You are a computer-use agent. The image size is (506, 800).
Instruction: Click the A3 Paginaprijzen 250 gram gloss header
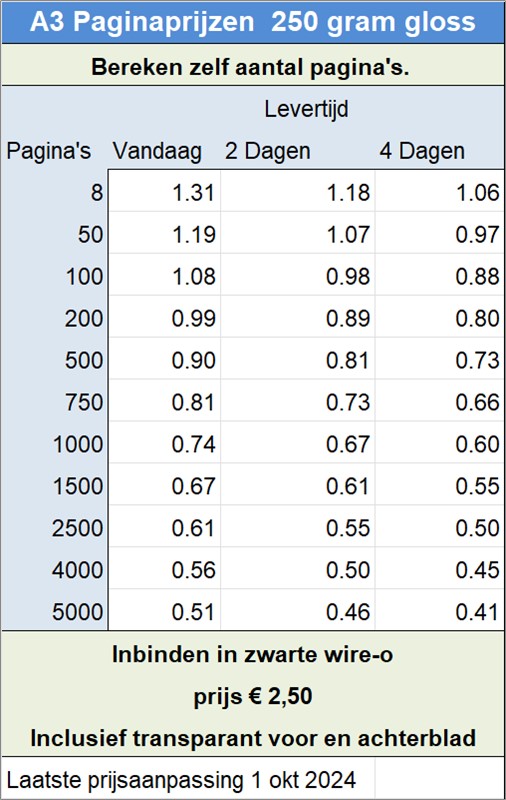253,22
